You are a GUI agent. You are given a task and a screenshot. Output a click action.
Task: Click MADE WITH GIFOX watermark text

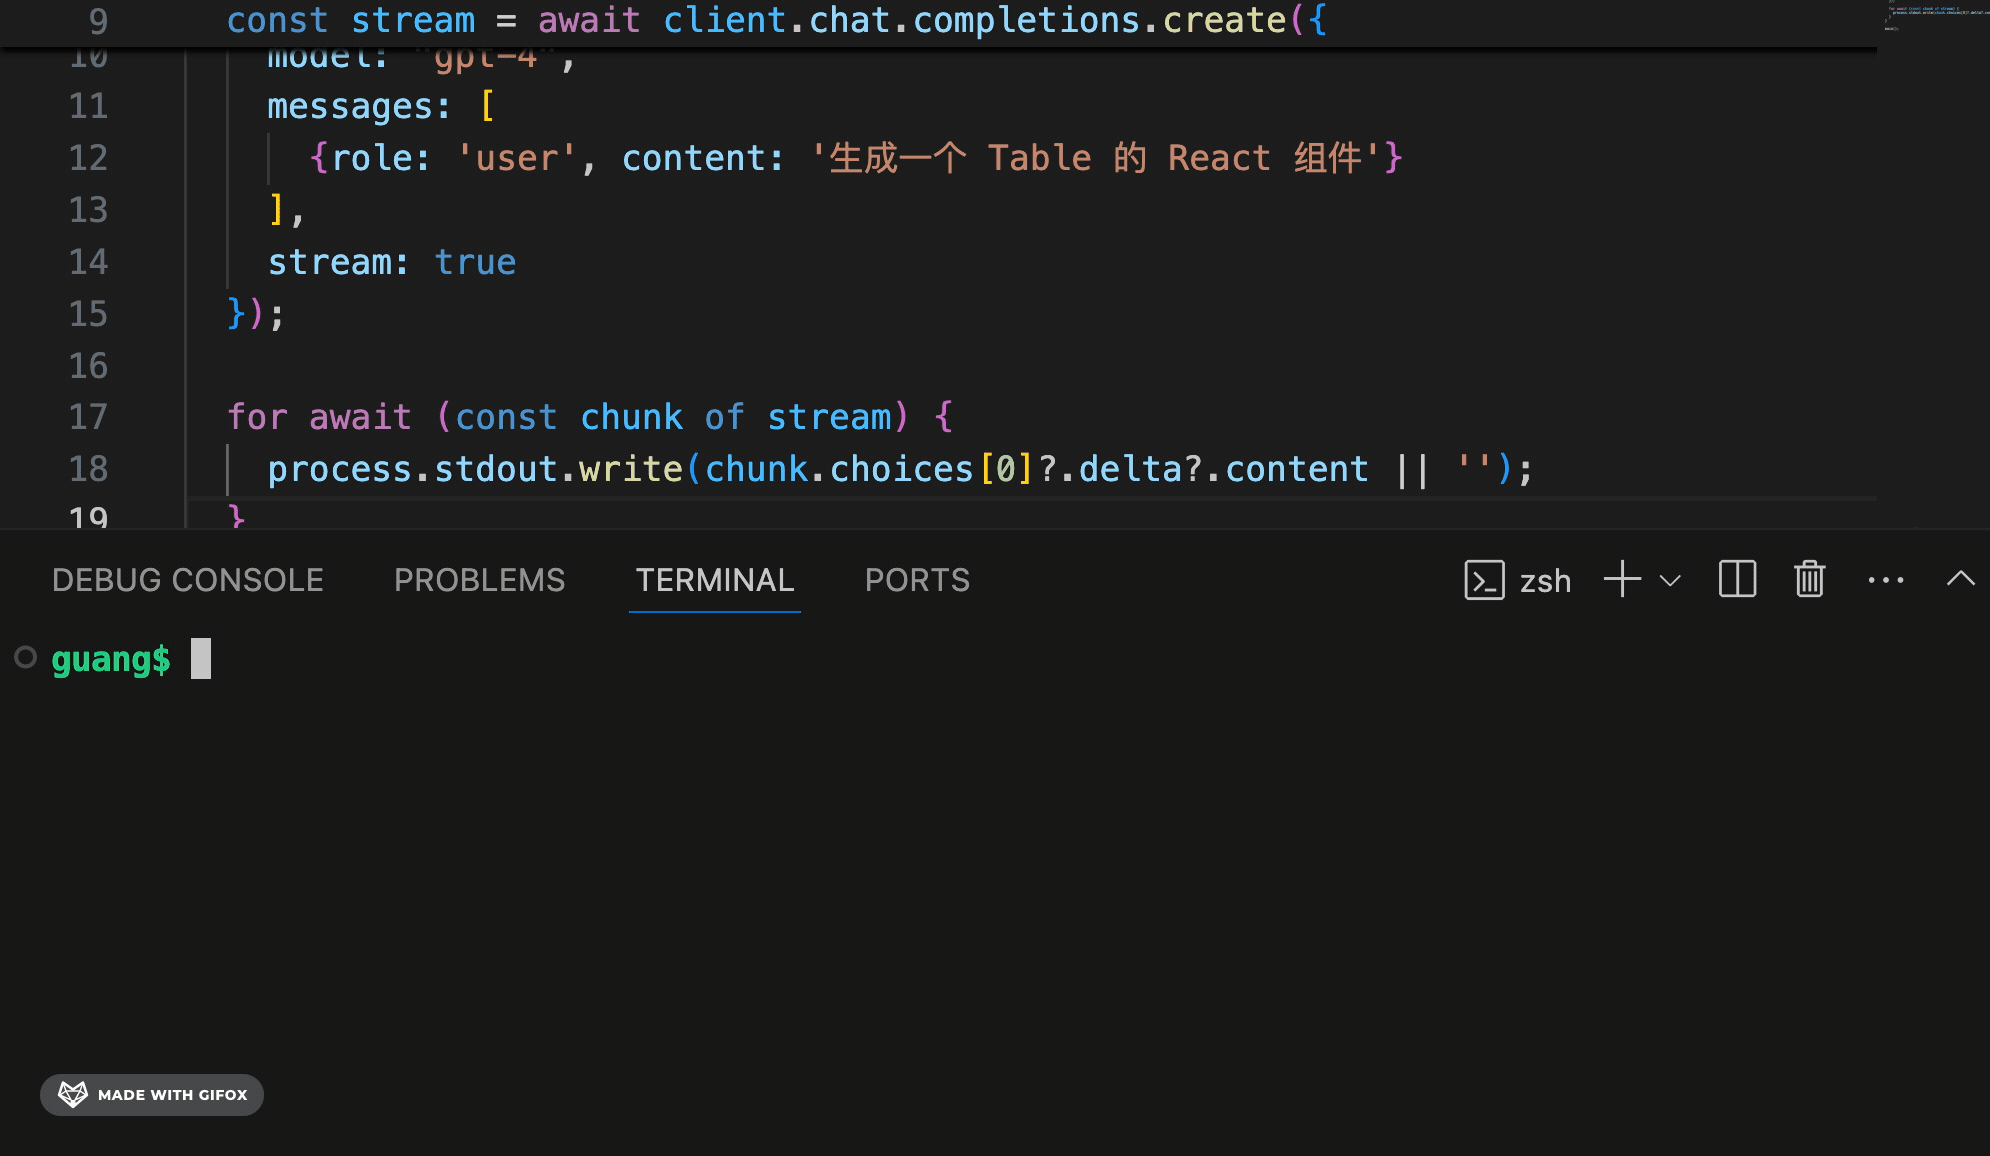coord(172,1095)
